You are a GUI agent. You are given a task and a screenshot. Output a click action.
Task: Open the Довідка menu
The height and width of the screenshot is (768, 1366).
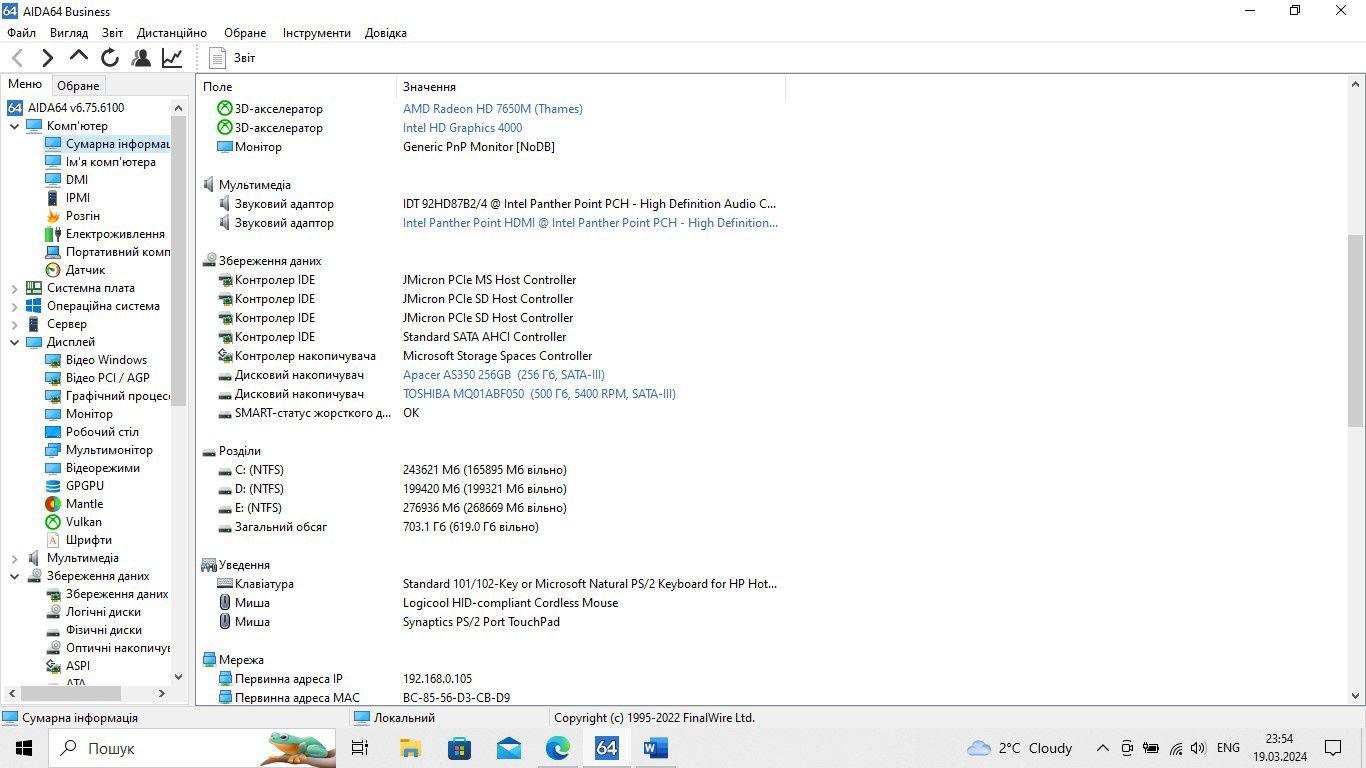(386, 33)
